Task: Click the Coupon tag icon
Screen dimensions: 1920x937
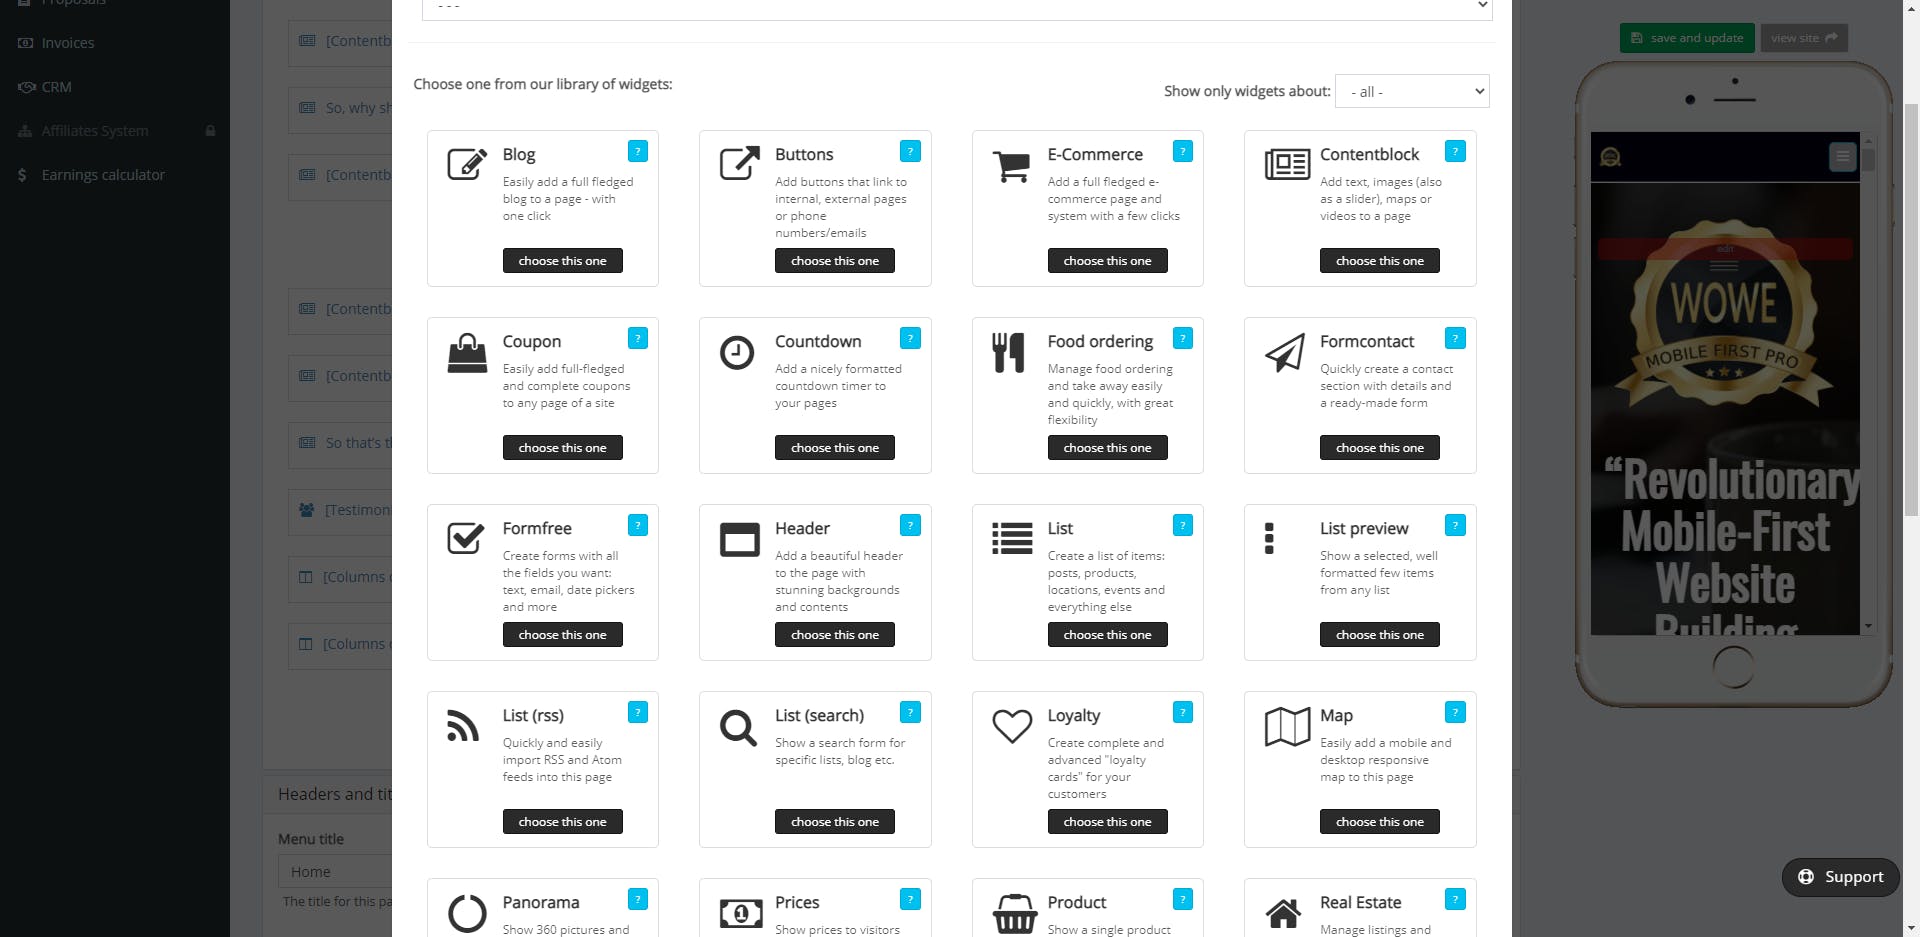Action: [466, 352]
